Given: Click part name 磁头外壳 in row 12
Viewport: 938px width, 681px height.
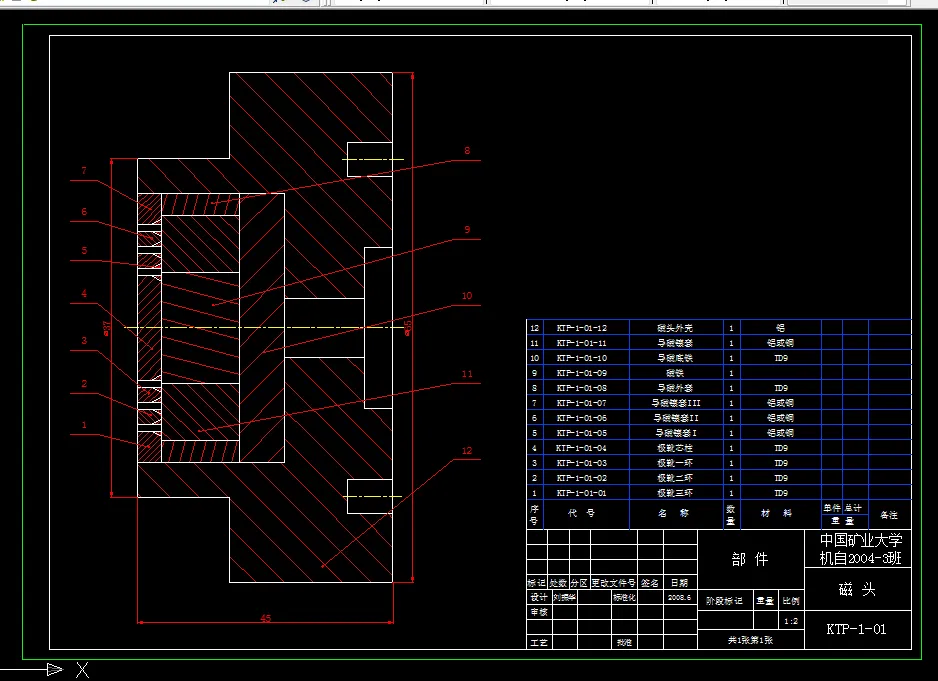Looking at the screenshot, I should (x=675, y=328).
